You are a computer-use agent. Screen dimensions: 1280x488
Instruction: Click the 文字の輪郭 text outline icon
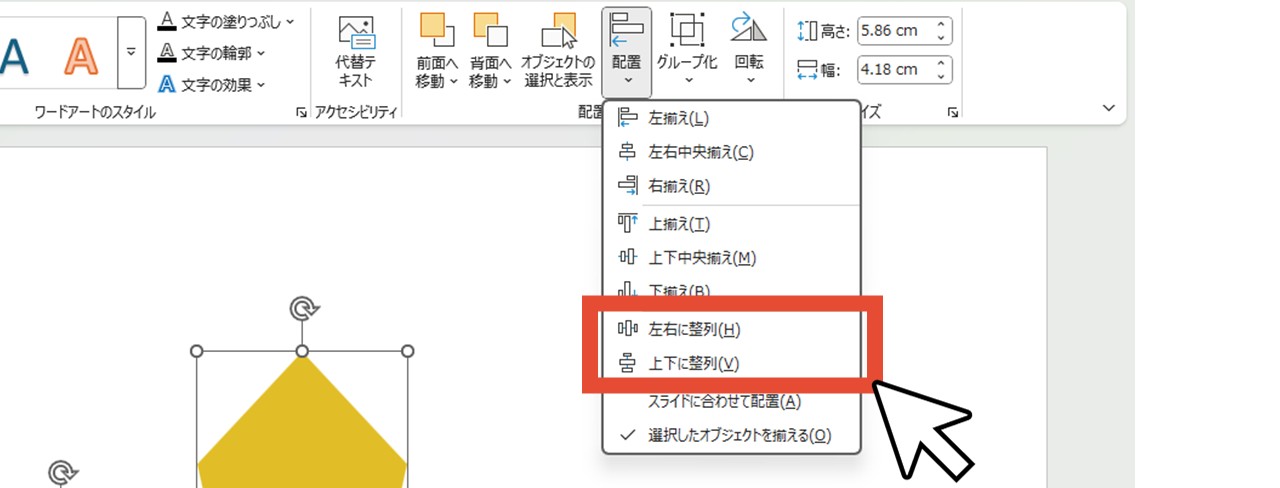167,53
